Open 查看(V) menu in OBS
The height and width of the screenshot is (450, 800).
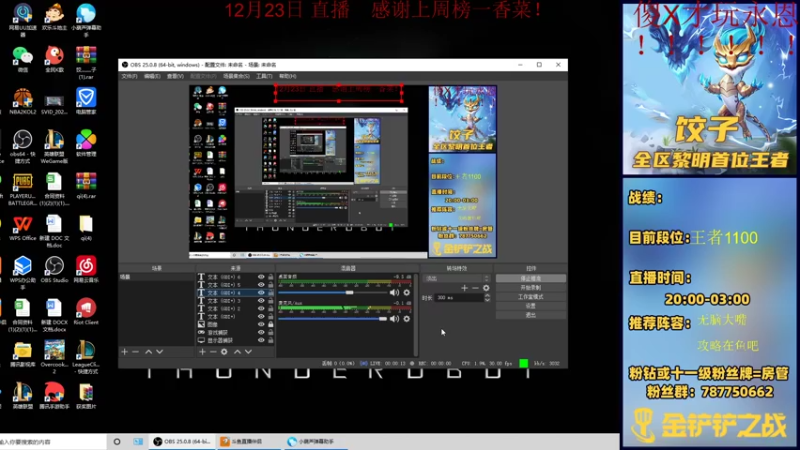(x=175, y=76)
